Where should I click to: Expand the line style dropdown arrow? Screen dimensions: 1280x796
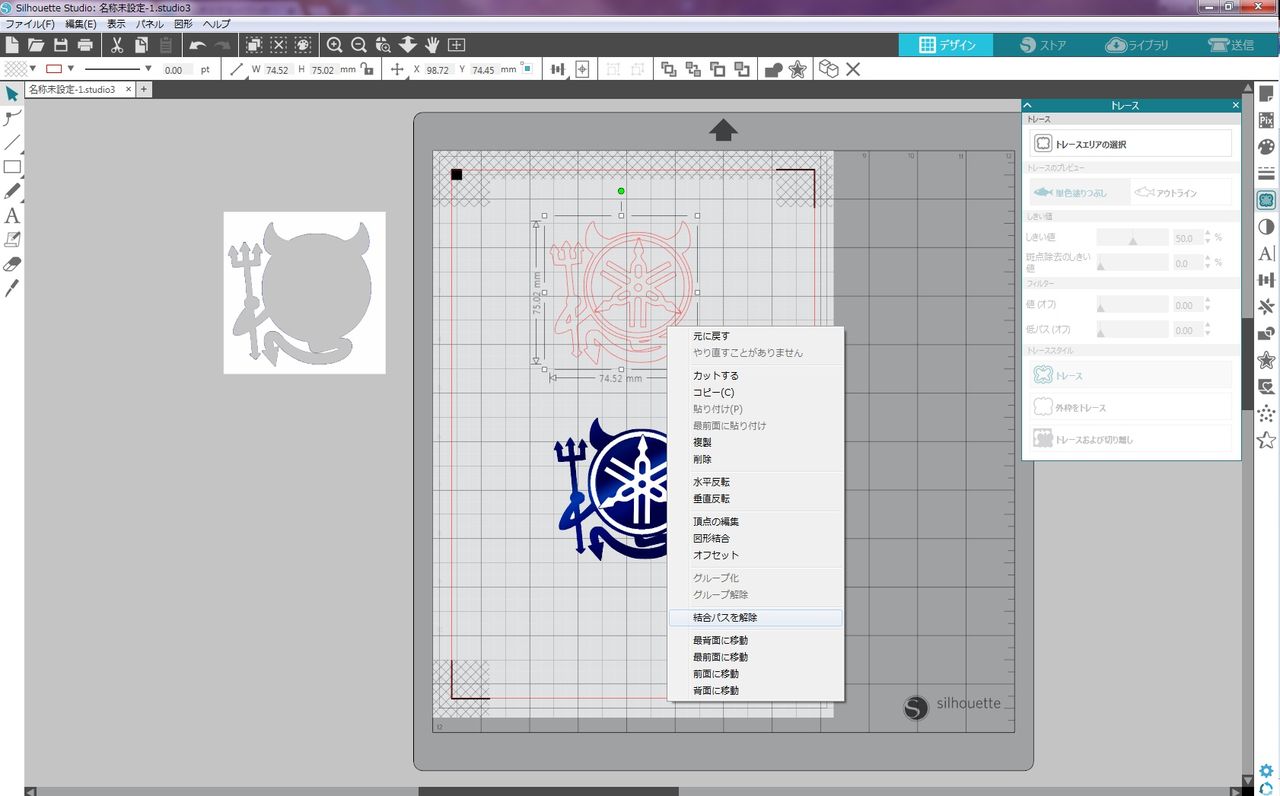(149, 69)
